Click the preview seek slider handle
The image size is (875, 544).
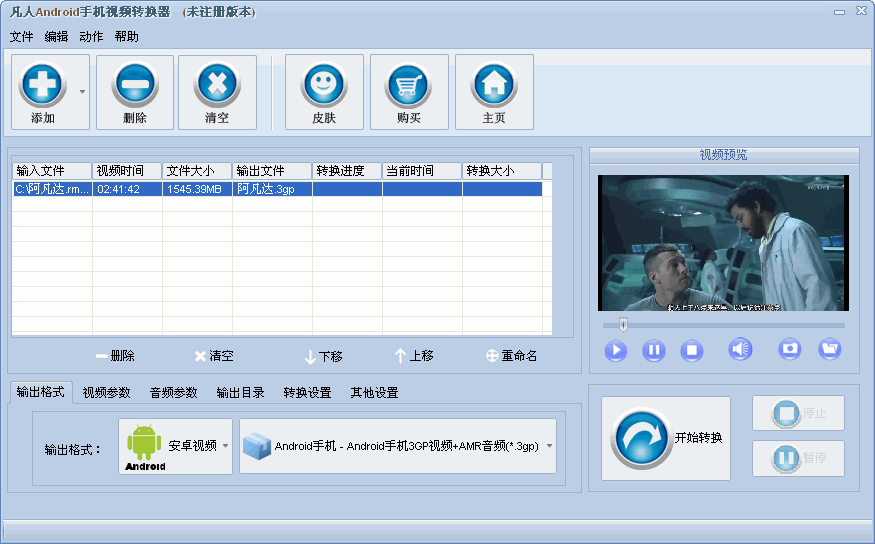(623, 324)
